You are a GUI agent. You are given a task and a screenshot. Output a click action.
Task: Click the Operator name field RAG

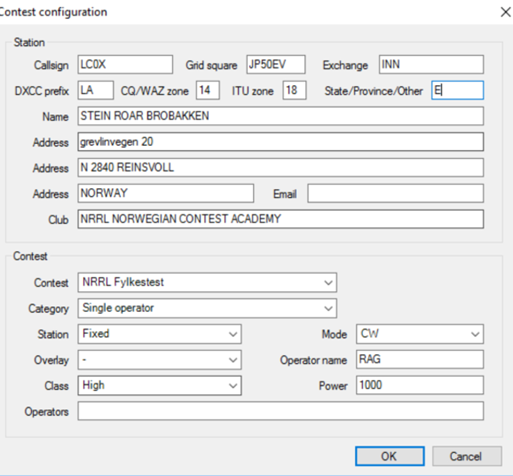pos(420,359)
